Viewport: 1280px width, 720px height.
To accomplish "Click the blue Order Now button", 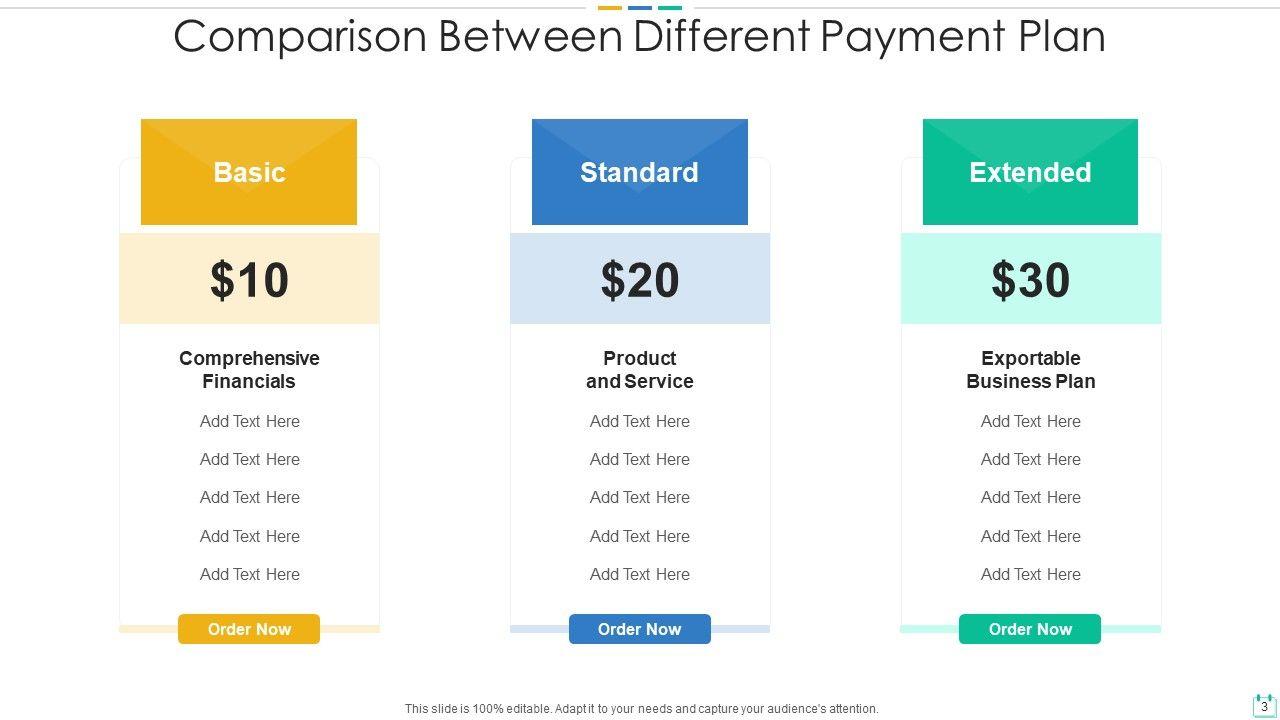I will 640,629.
